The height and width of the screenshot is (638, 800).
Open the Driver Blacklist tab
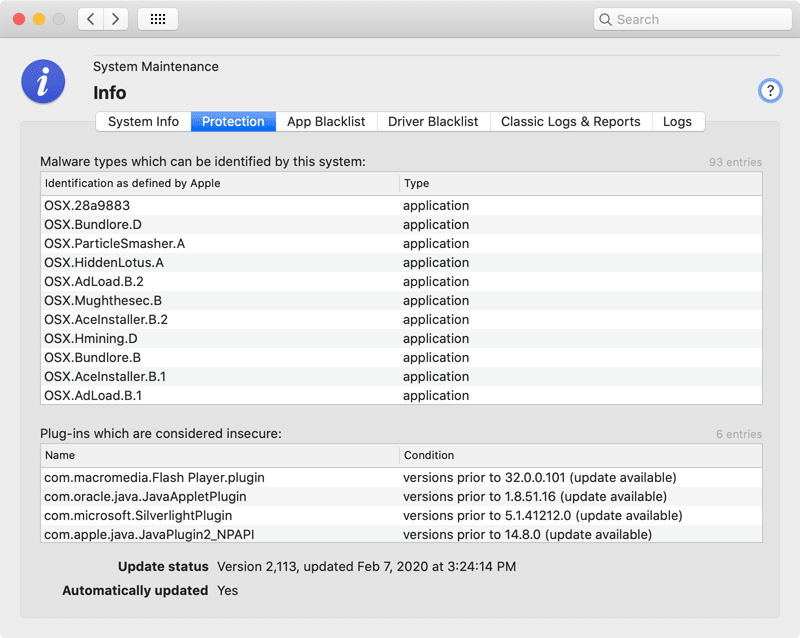coord(433,121)
